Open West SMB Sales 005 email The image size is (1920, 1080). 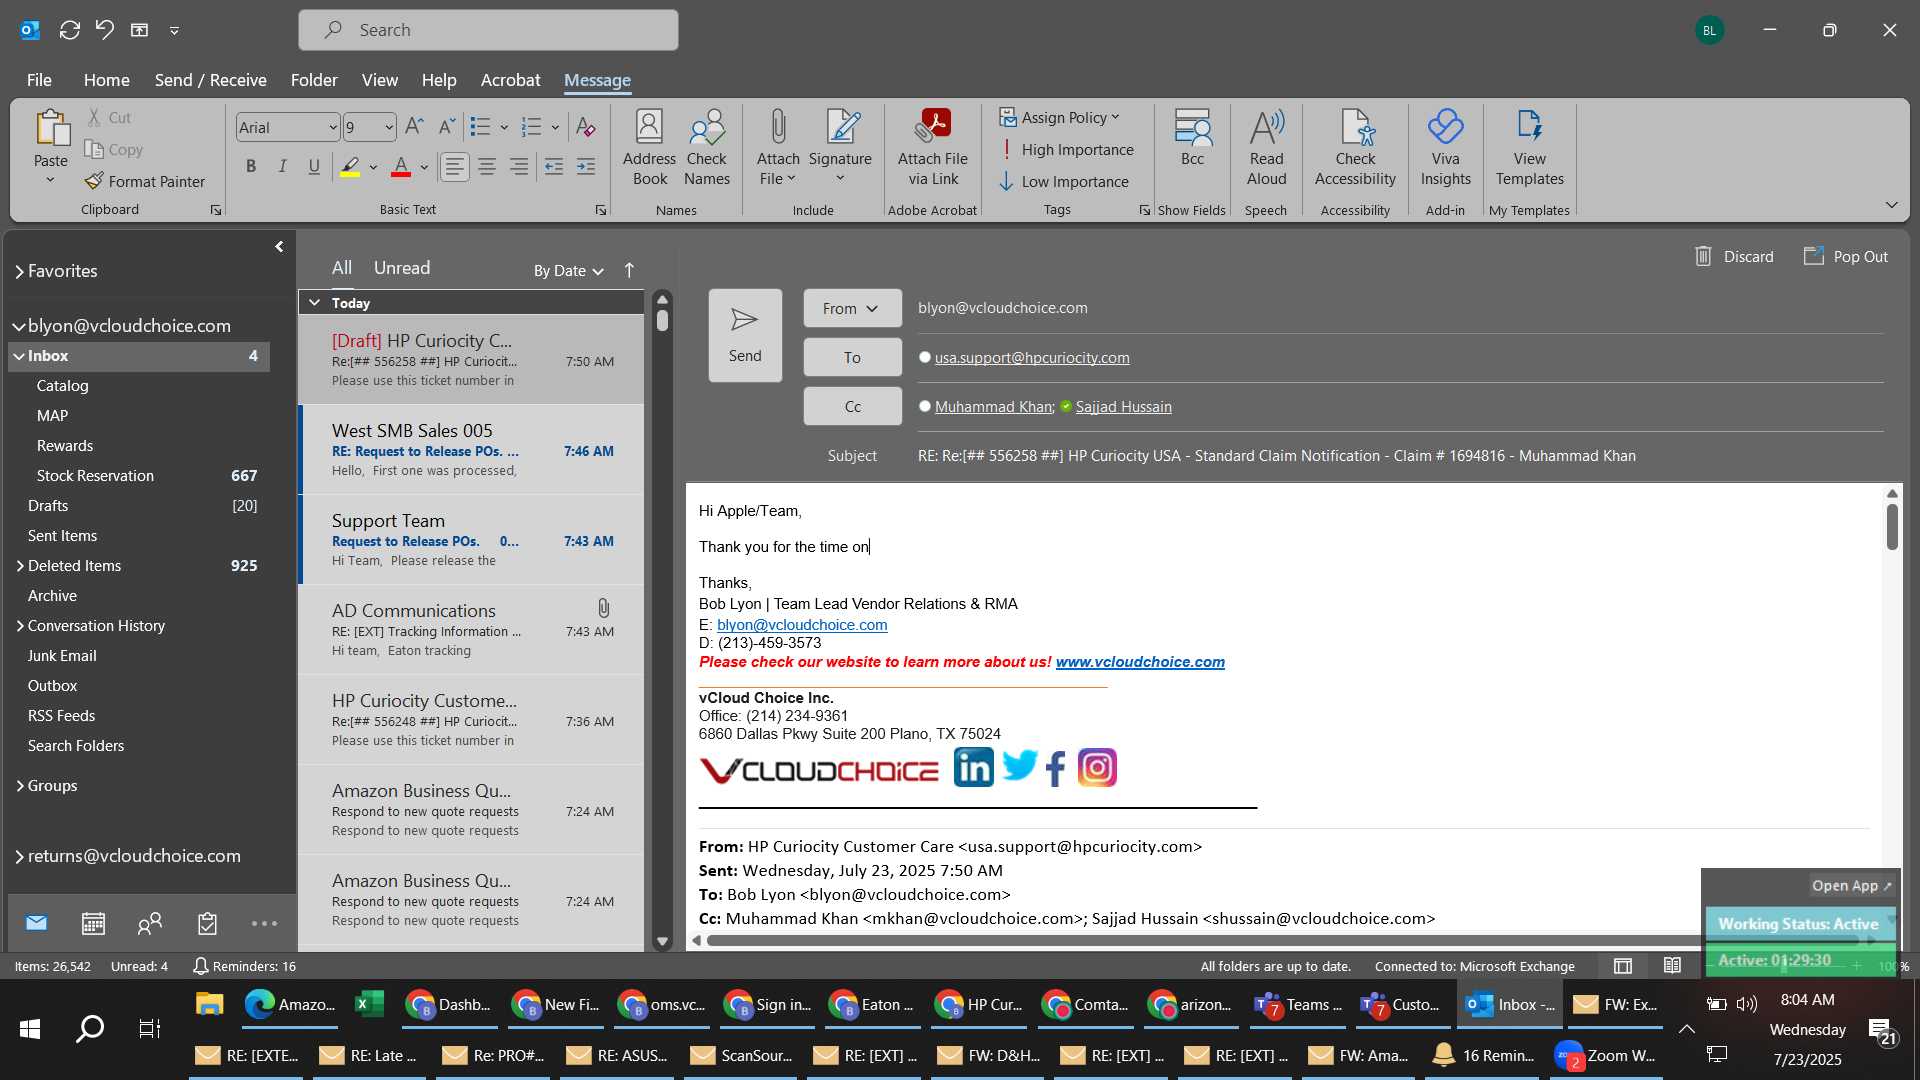(472, 450)
